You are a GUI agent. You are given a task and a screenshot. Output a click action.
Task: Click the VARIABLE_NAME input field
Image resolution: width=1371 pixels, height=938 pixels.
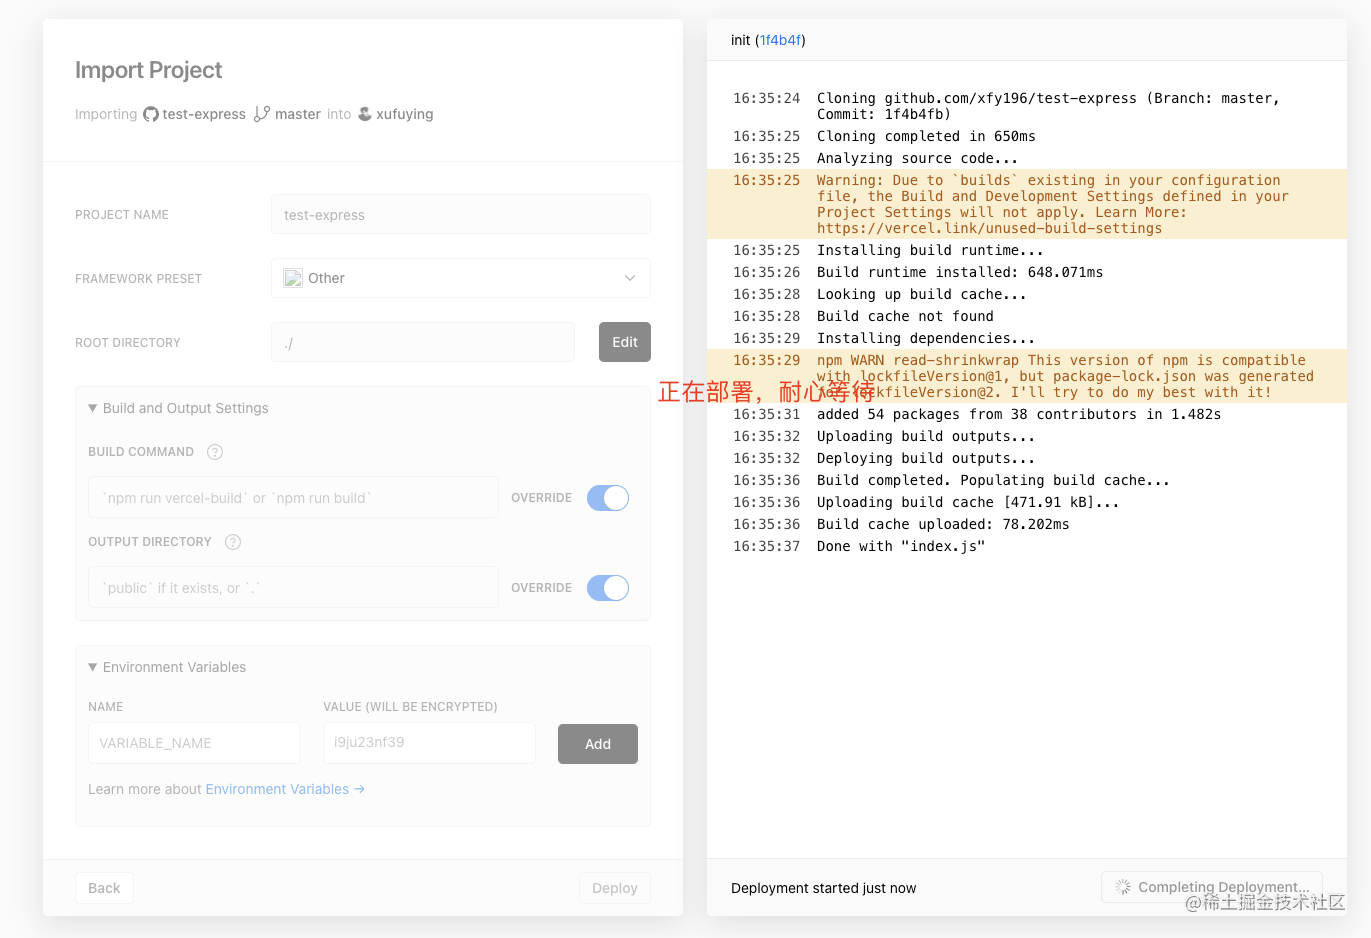[x=194, y=743]
